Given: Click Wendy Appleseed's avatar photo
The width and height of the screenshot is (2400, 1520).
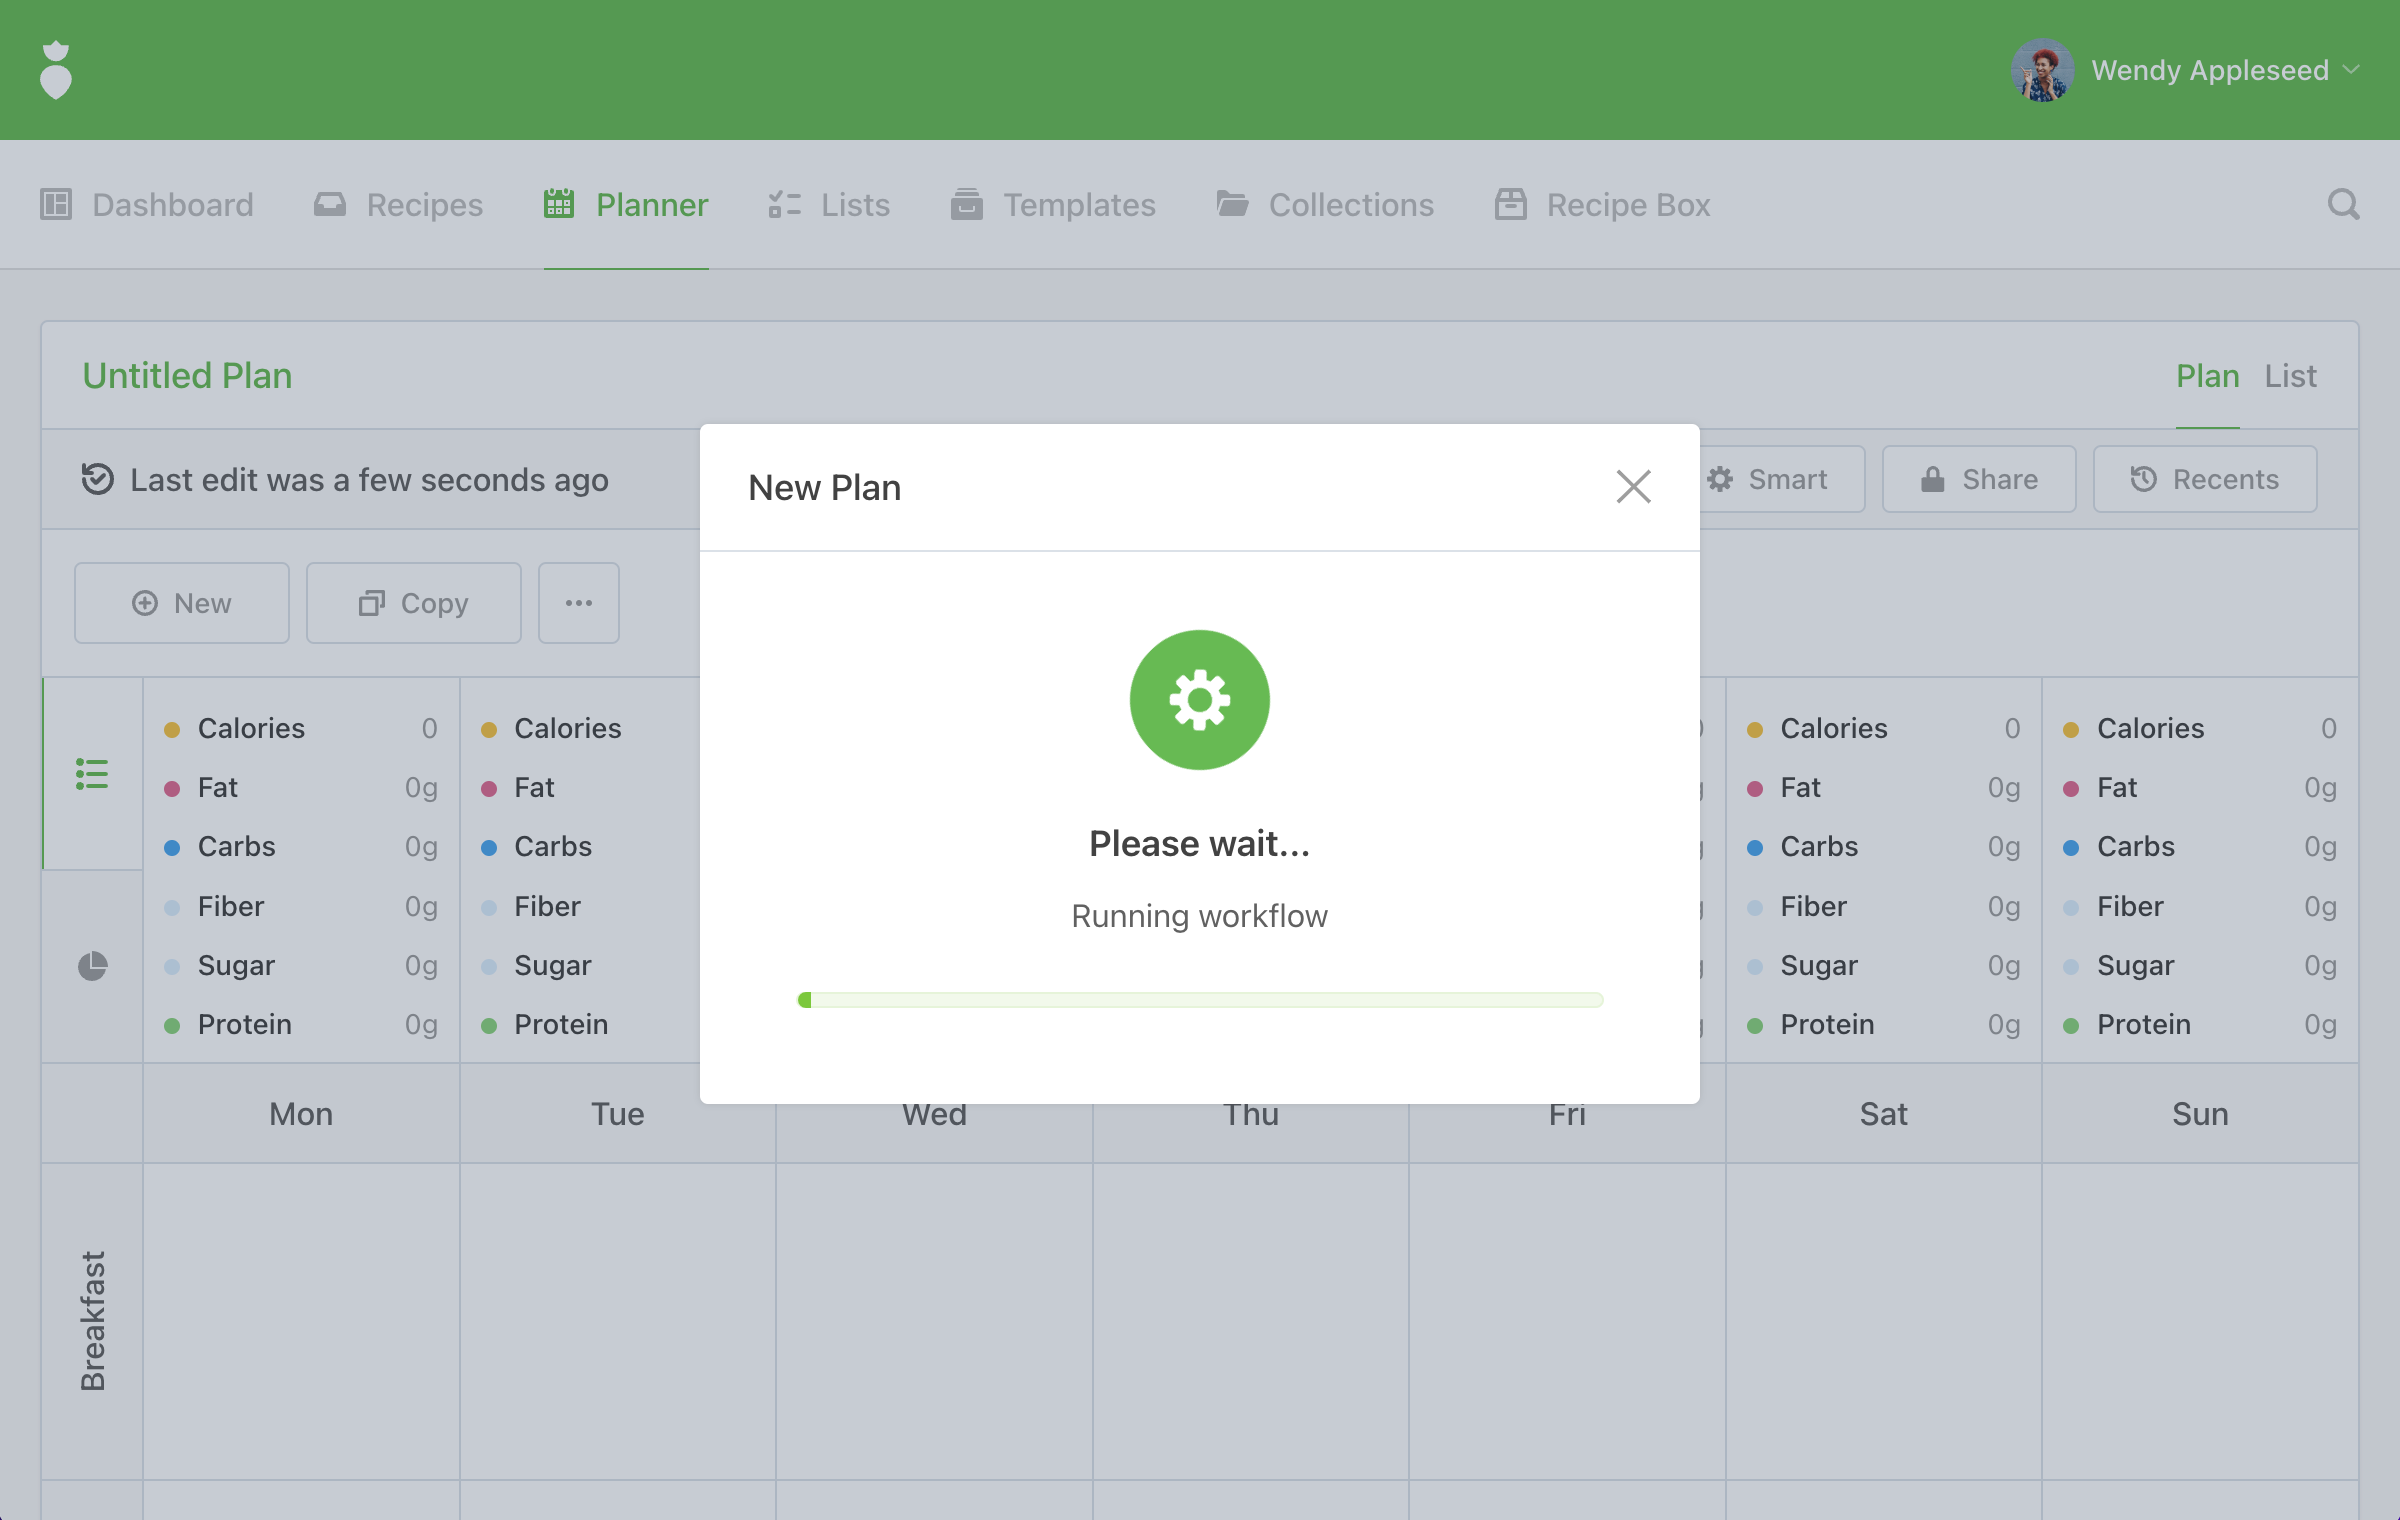Looking at the screenshot, I should click(x=2042, y=70).
